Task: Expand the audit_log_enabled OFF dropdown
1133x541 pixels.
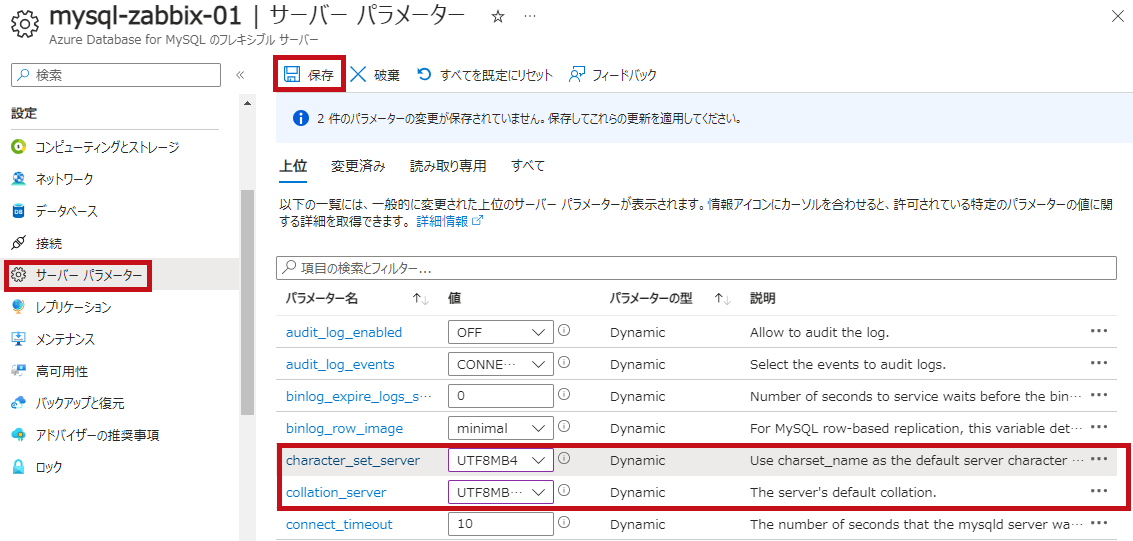Action: click(501, 332)
